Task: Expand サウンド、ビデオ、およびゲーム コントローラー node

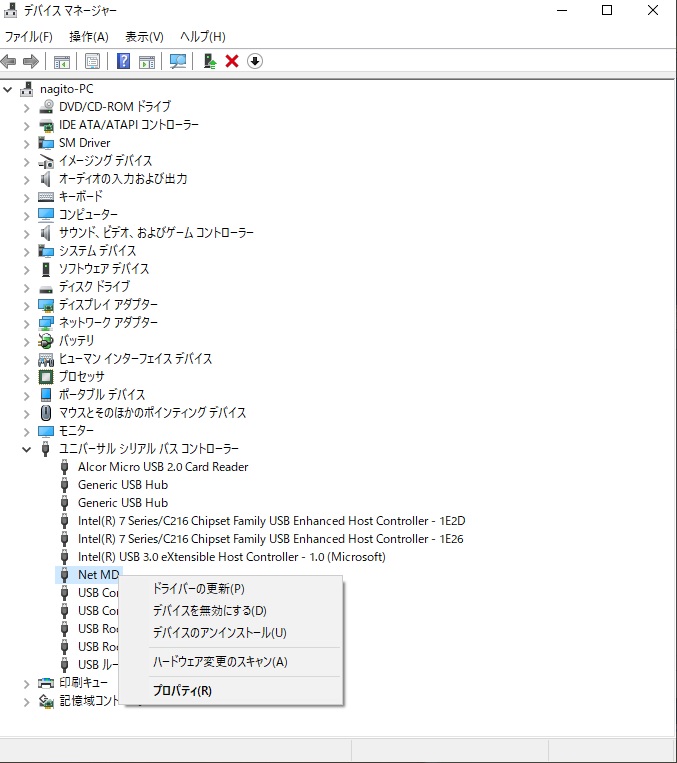Action: pos(27,234)
